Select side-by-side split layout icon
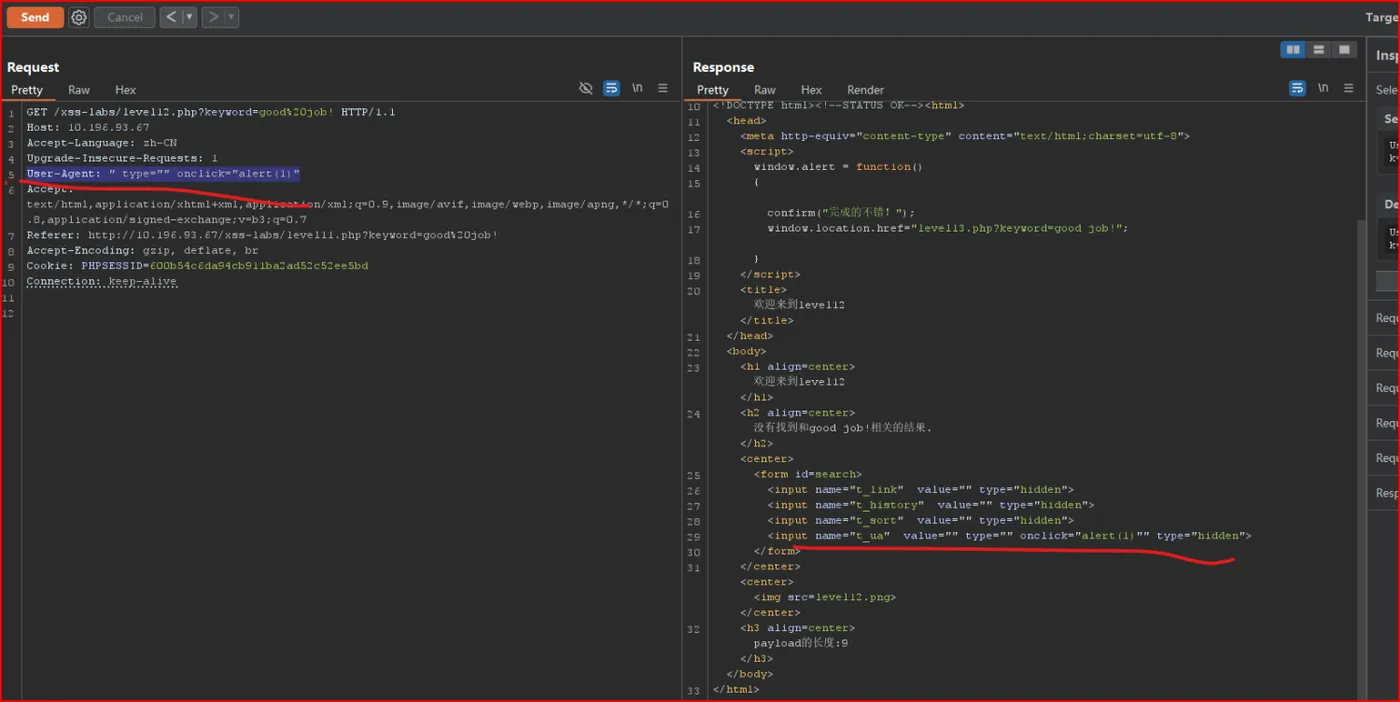Screen dimensions: 1400x702 click(x=1294, y=50)
